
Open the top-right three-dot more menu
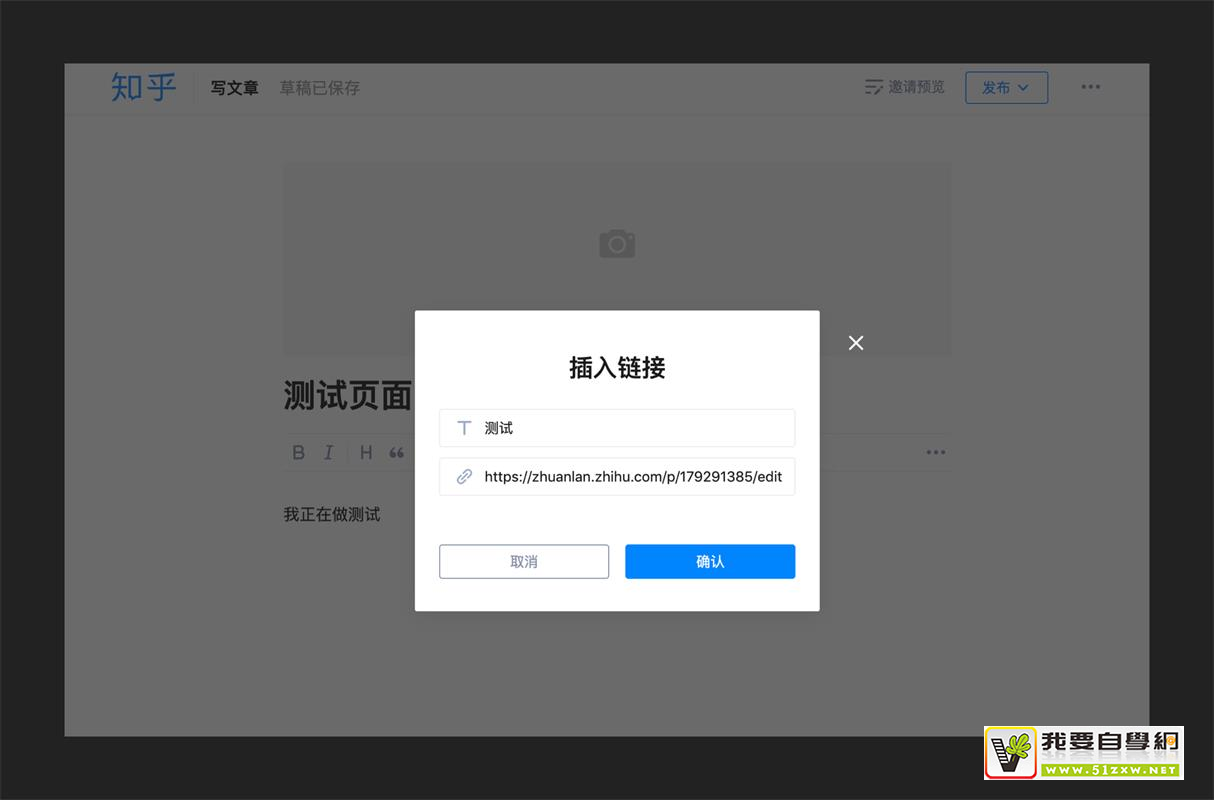click(1090, 87)
